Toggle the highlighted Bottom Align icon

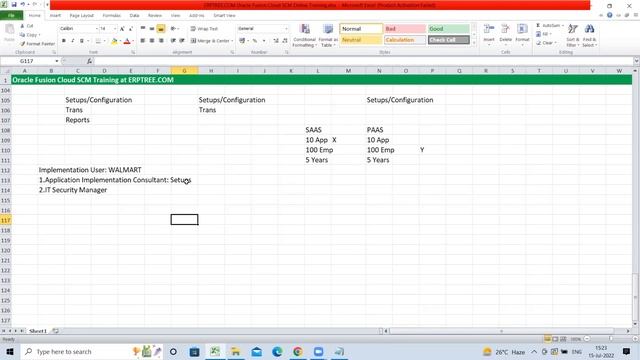point(161,29)
